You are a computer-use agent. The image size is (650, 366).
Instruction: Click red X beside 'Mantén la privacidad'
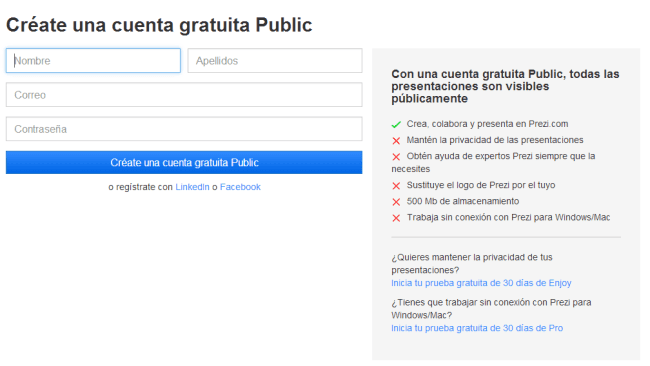point(396,141)
